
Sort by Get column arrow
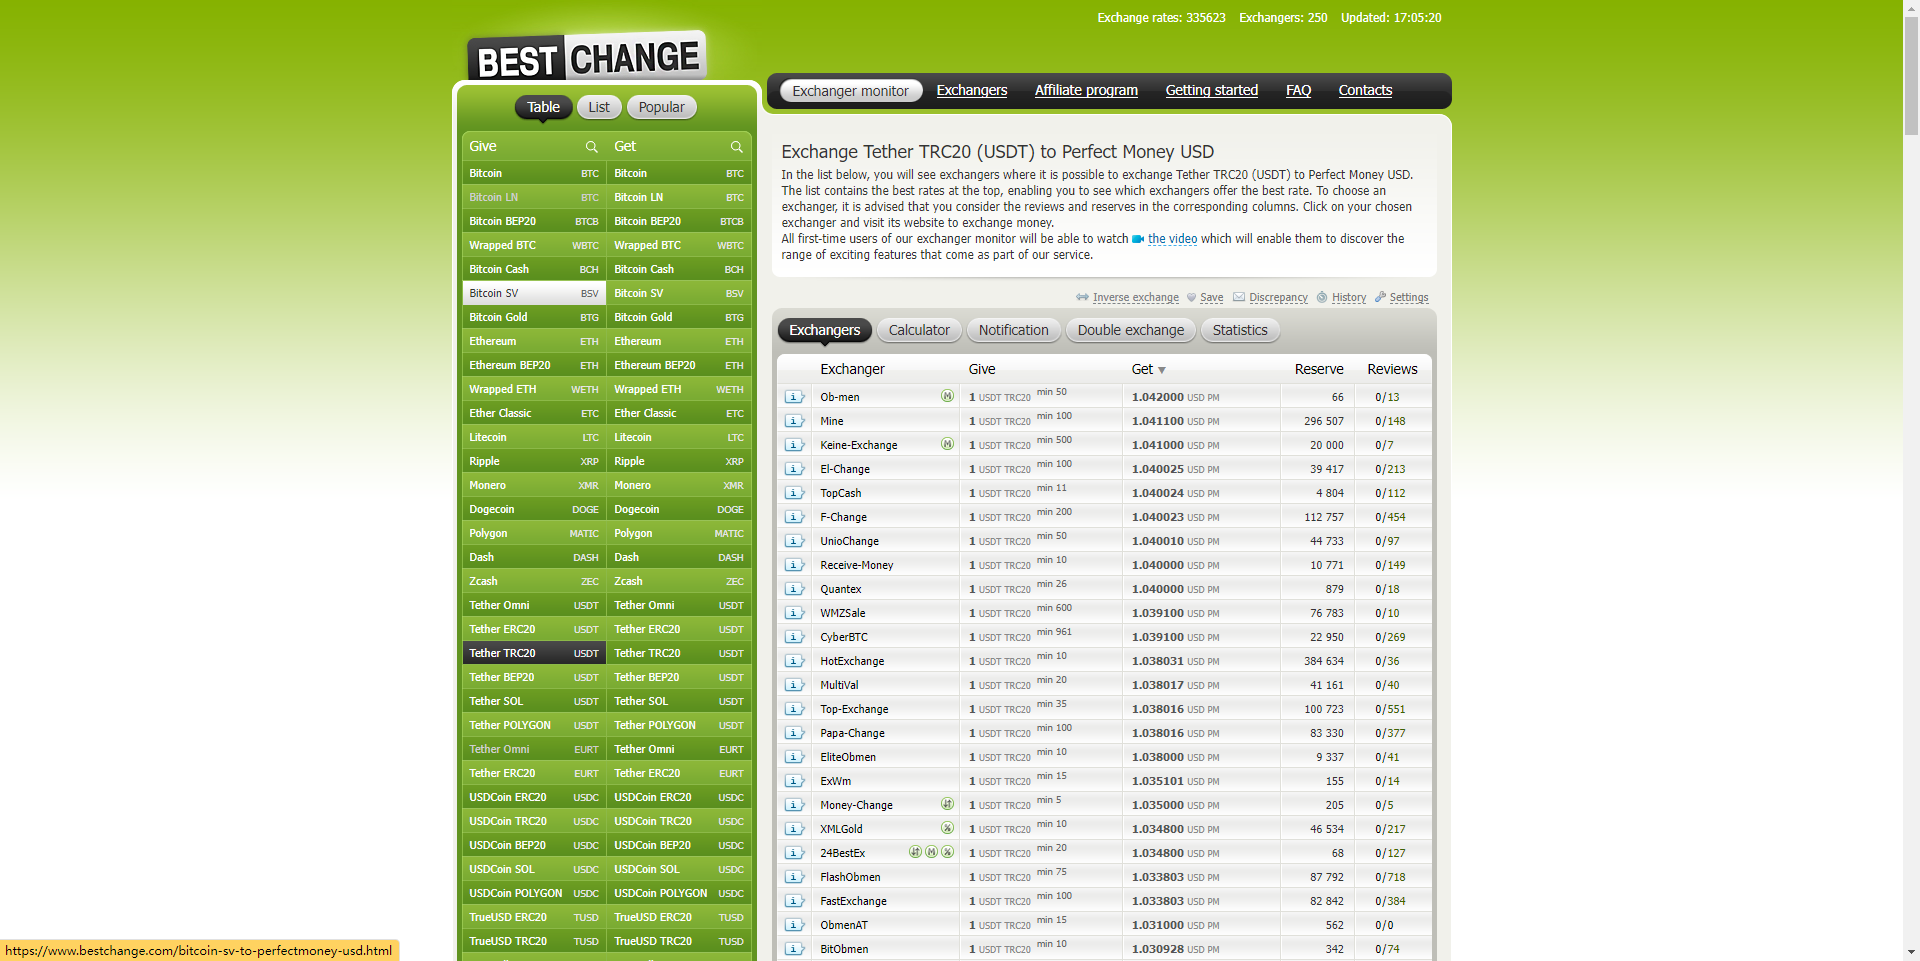pos(1162,370)
